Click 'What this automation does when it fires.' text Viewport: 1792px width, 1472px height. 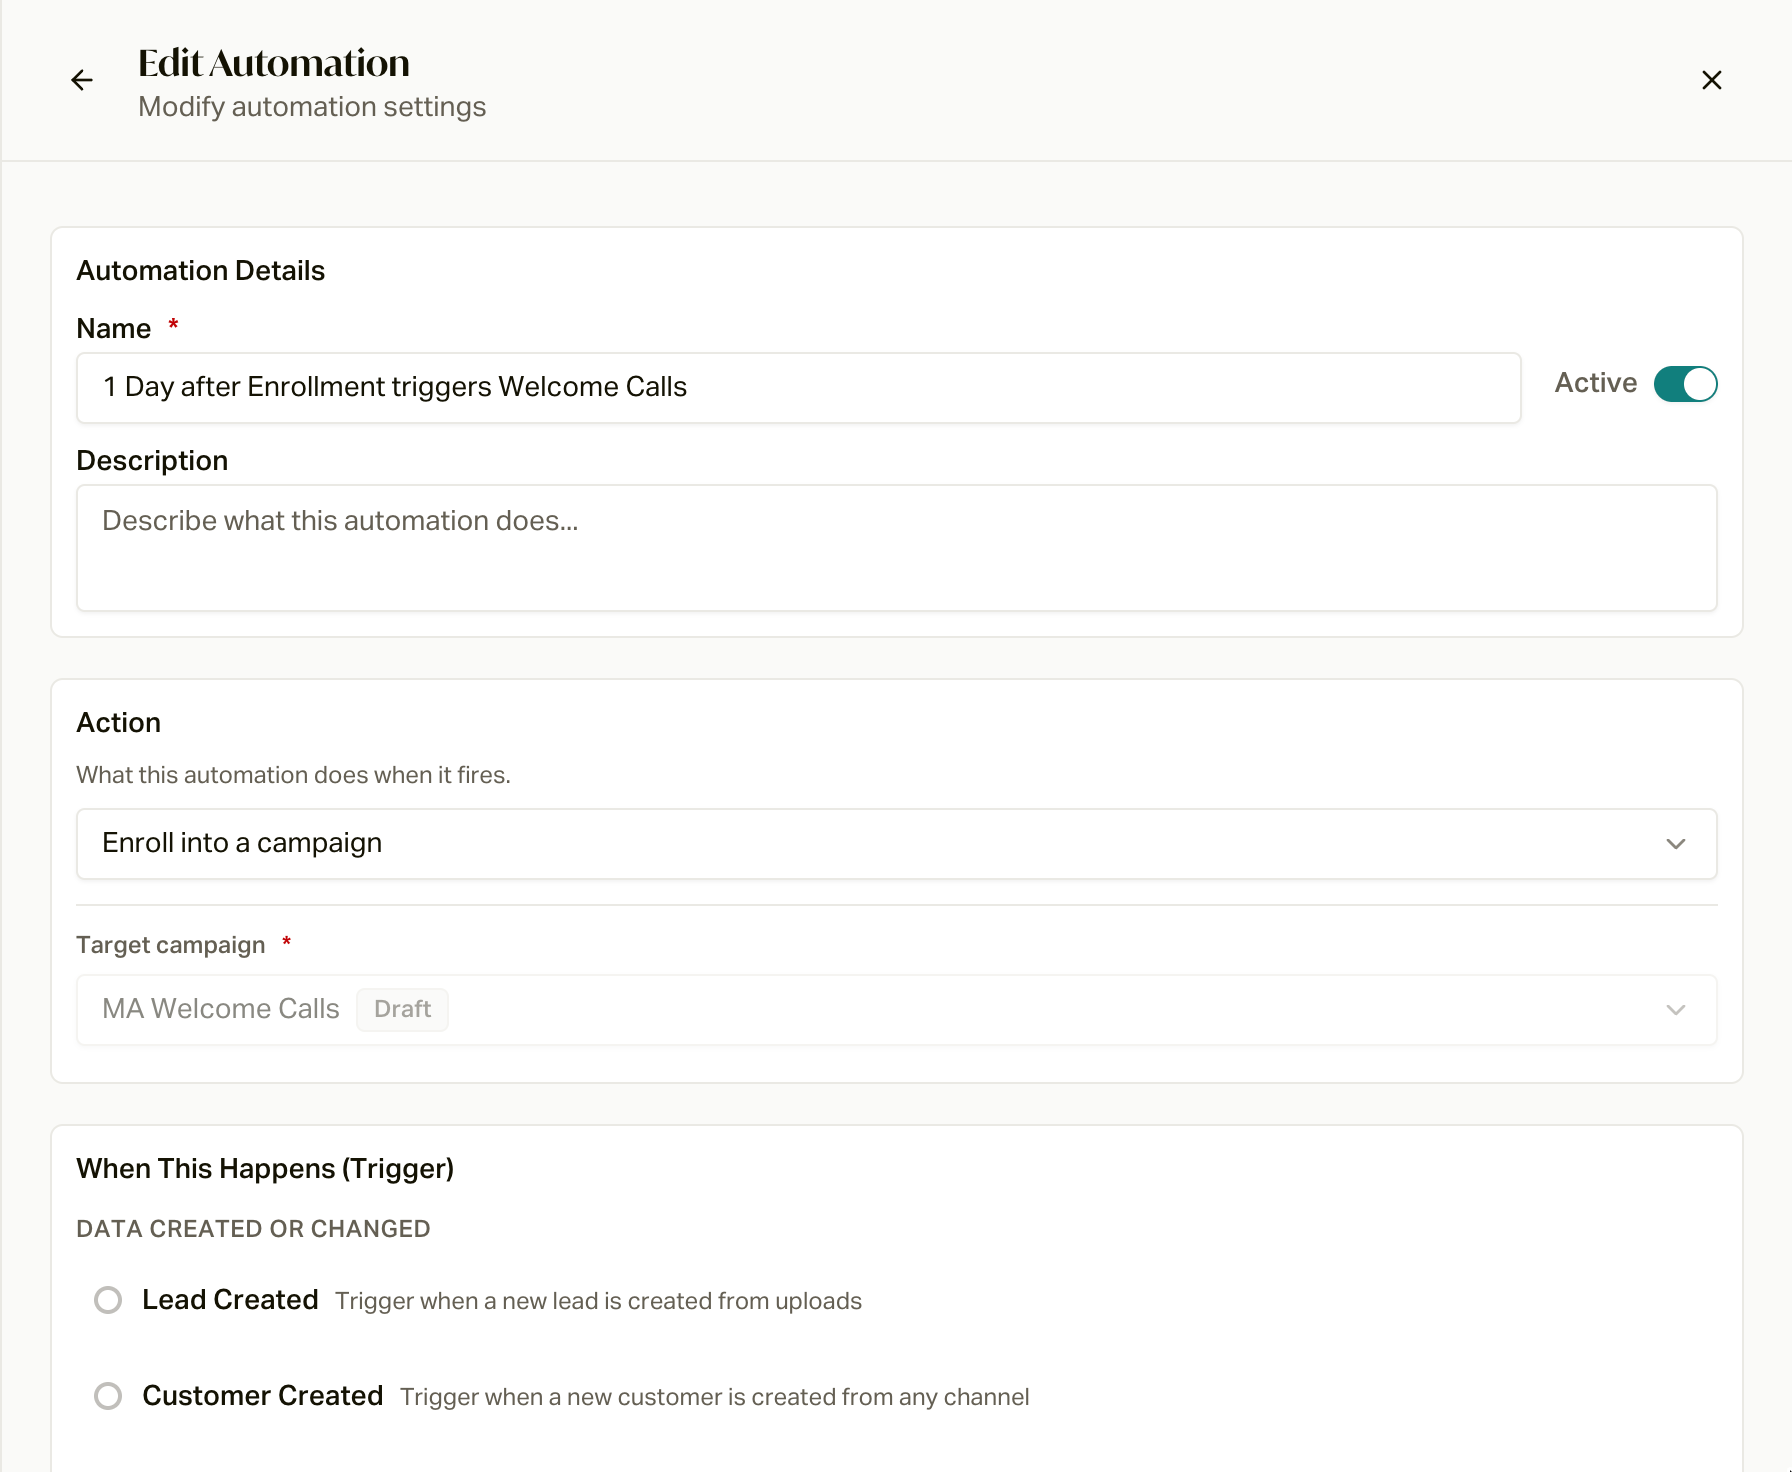(293, 775)
